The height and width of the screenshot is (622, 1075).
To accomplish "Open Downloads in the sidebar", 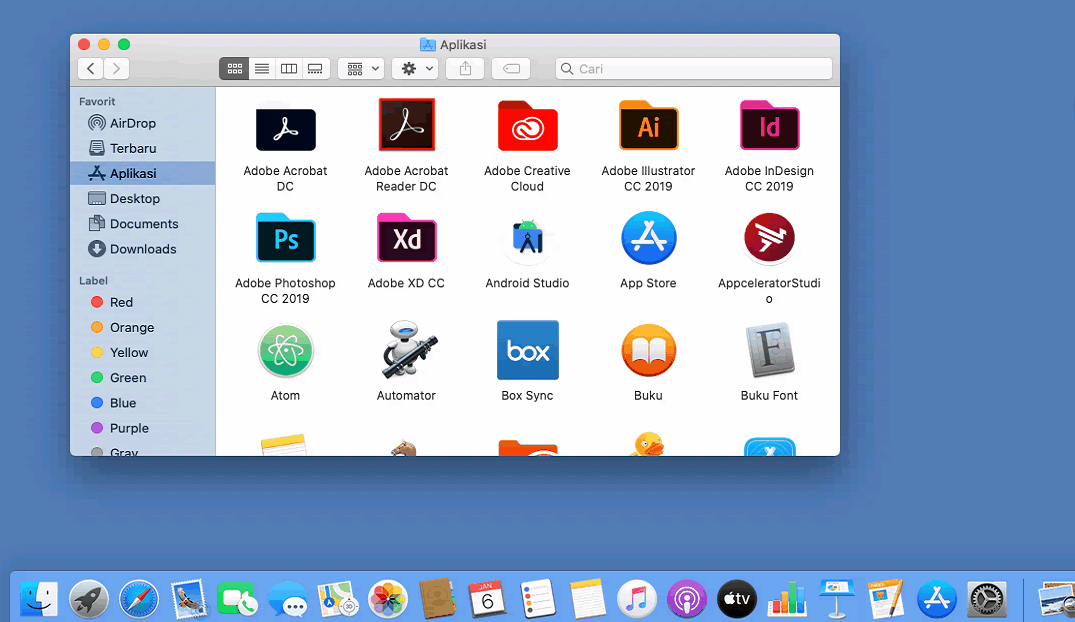I will pyautogui.click(x=143, y=249).
